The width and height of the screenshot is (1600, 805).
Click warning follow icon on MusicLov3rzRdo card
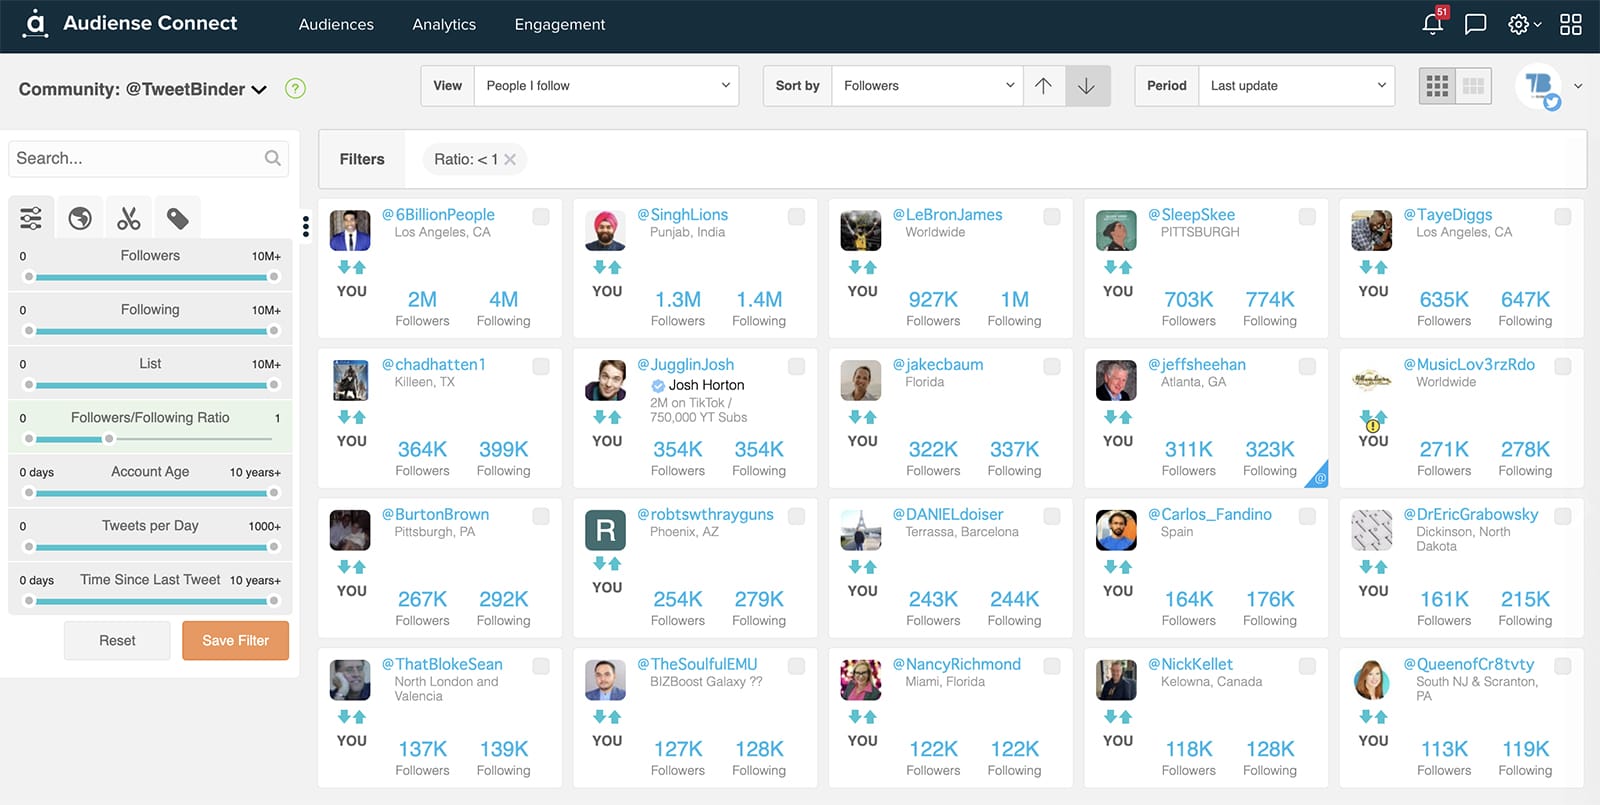[1373, 420]
